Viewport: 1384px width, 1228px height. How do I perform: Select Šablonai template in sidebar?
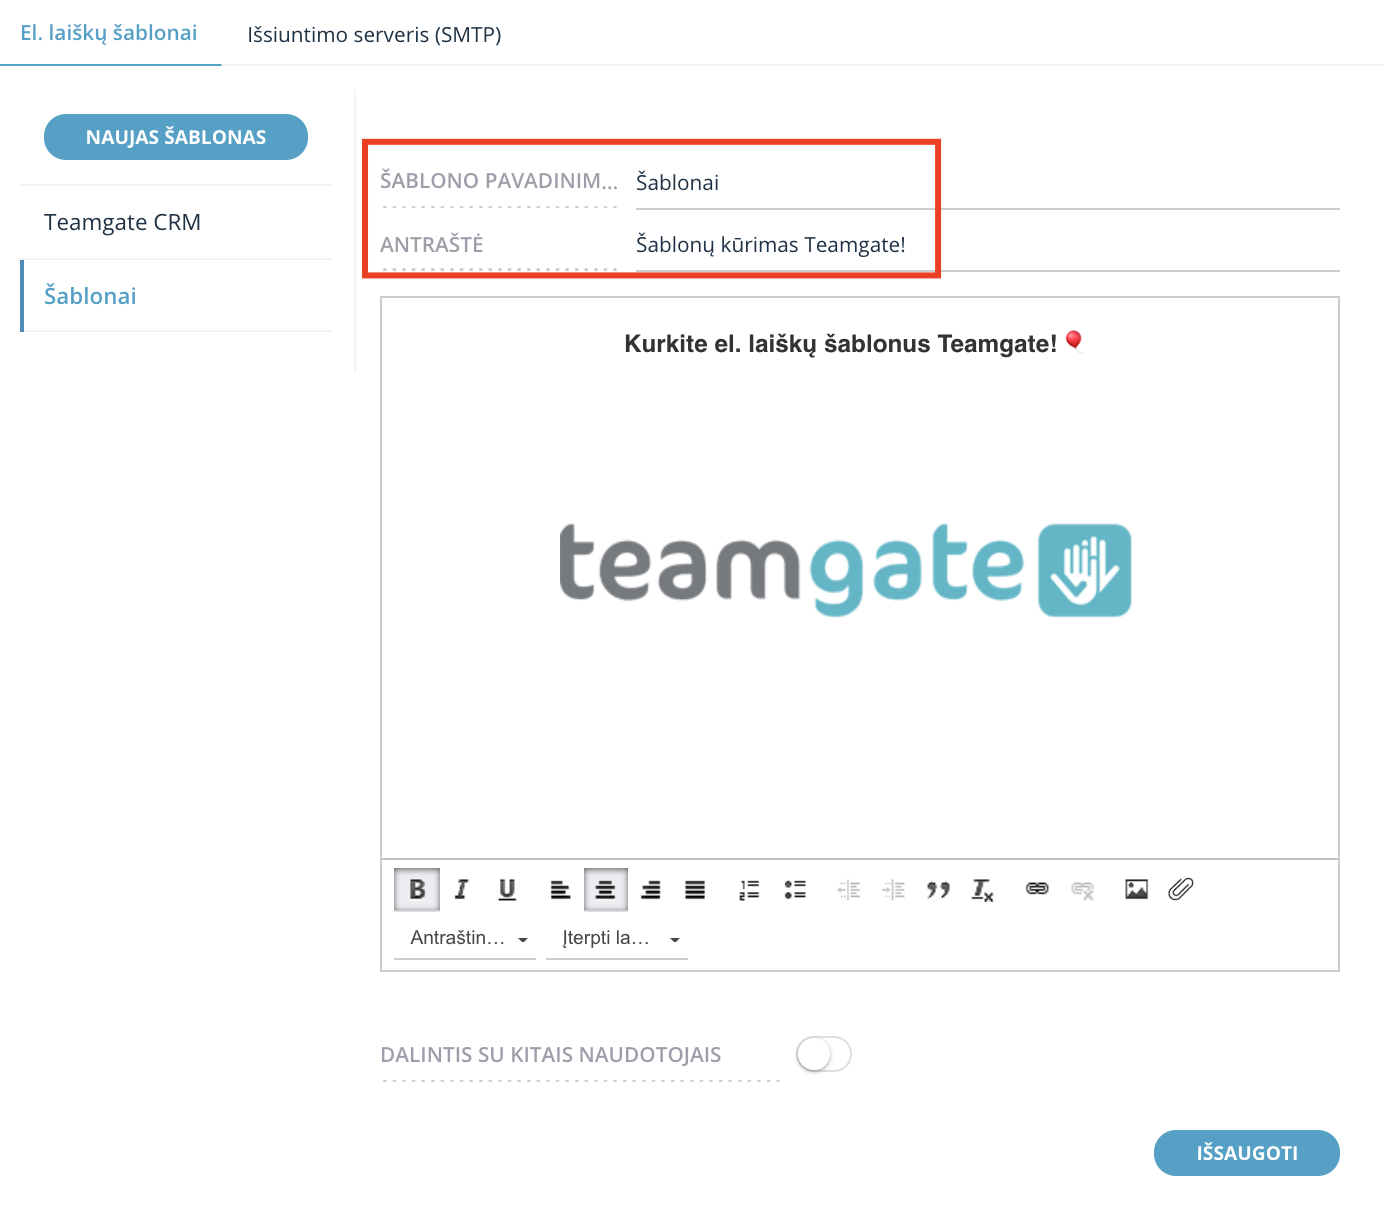pyautogui.click(x=176, y=296)
